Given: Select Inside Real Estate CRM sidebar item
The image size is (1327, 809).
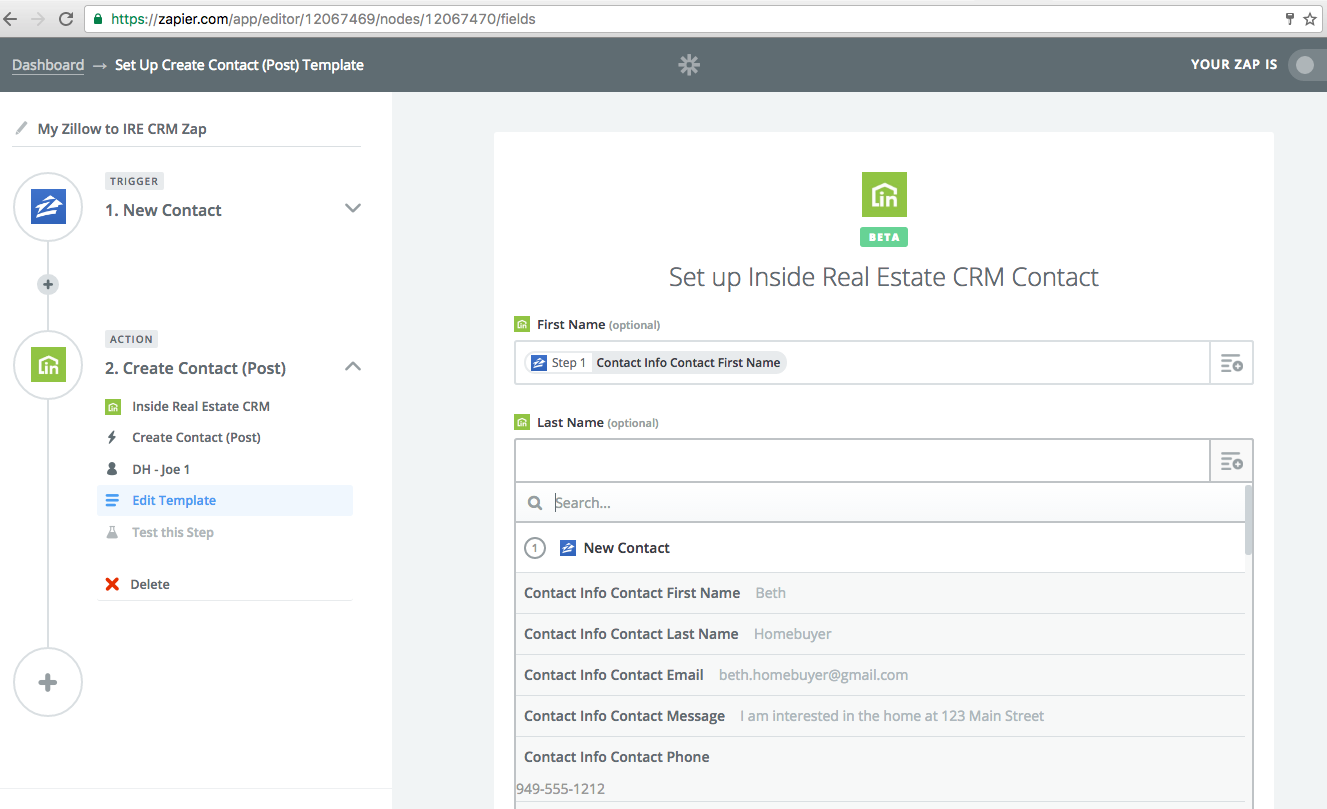Looking at the screenshot, I should click(201, 406).
